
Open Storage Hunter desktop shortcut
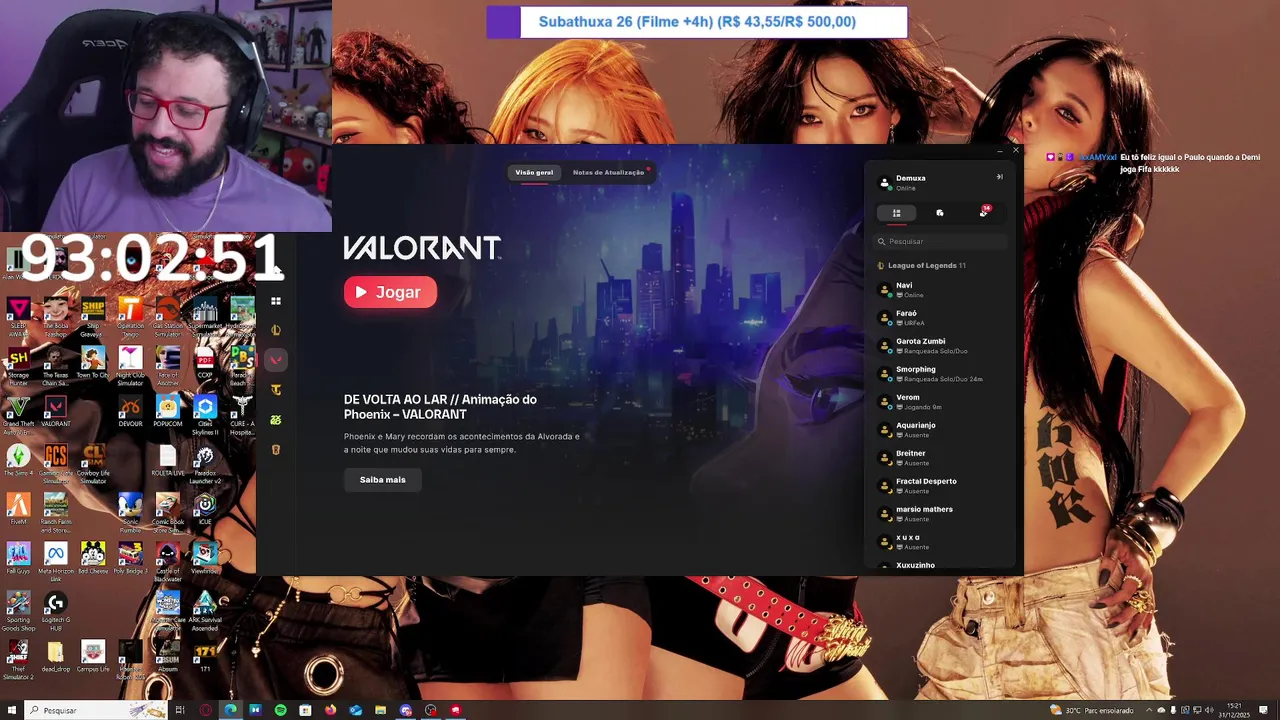[18, 368]
